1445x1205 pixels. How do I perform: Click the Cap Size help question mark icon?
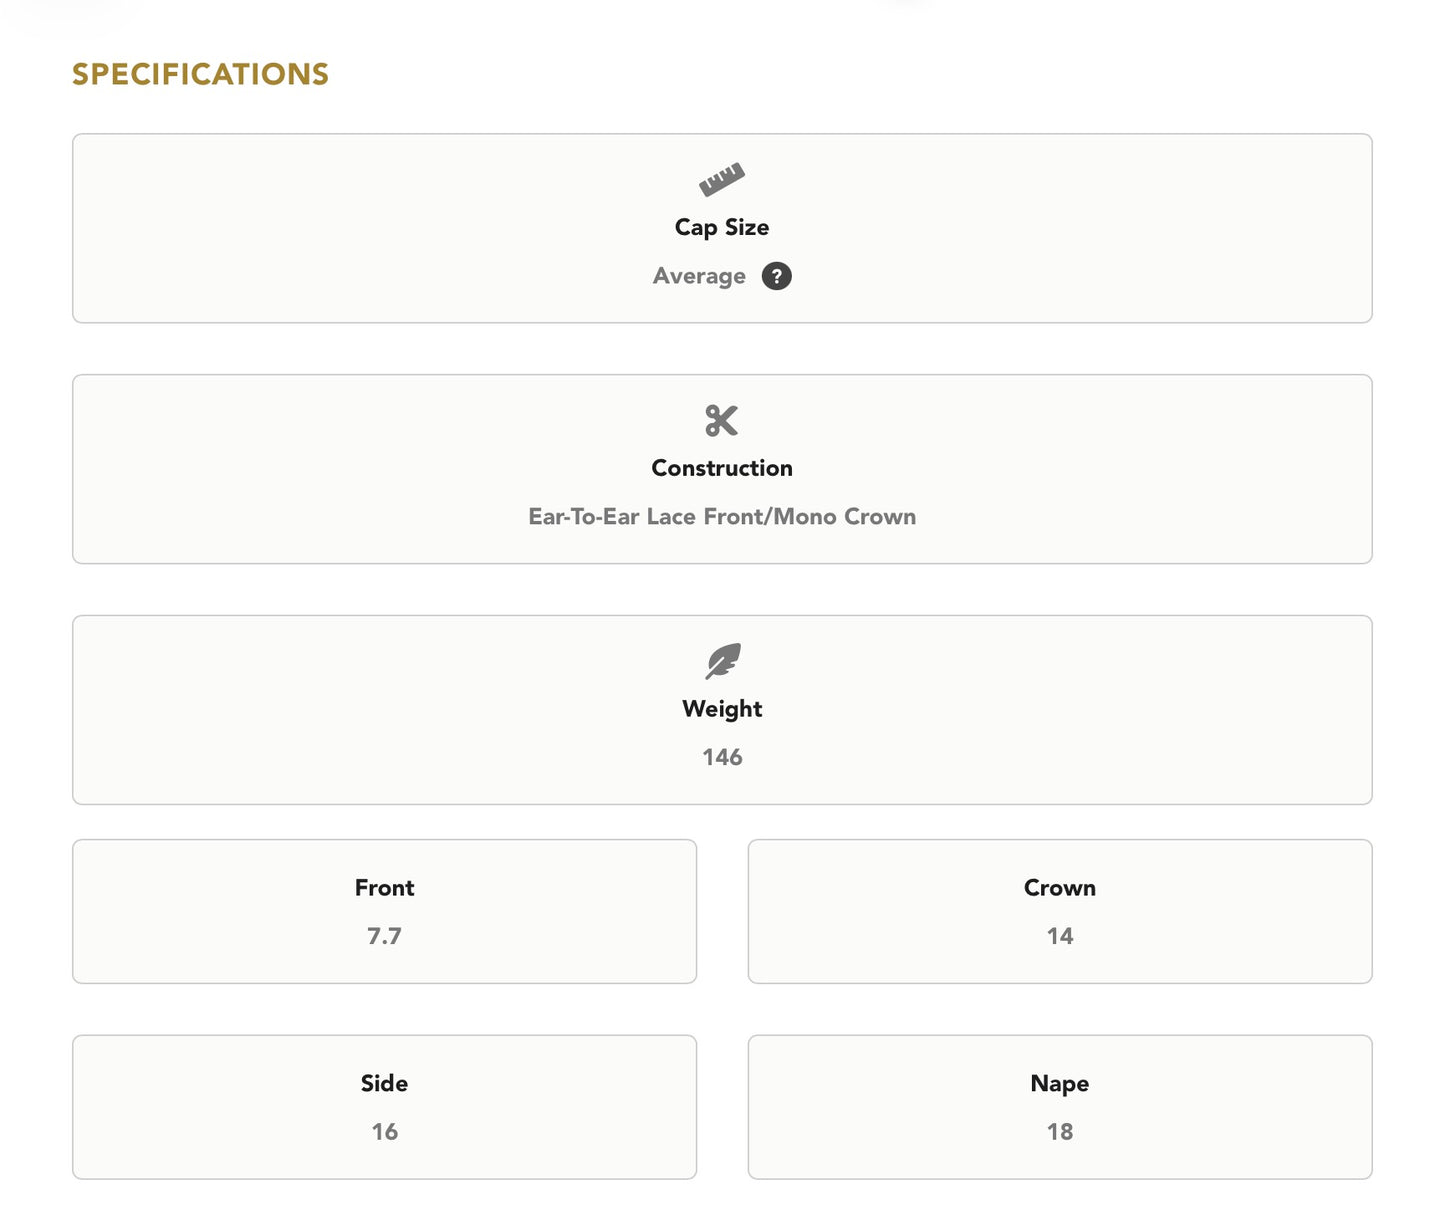pyautogui.click(x=776, y=276)
